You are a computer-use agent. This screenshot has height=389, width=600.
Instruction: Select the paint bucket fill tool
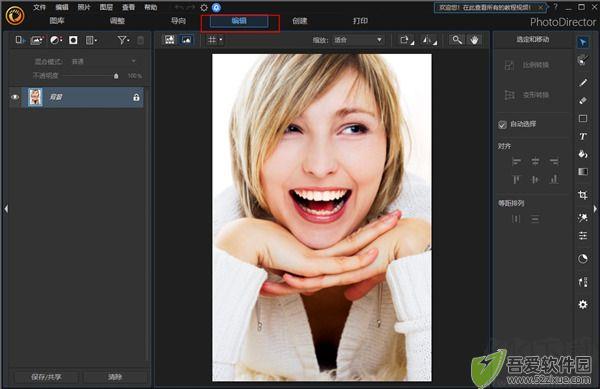pyautogui.click(x=583, y=154)
